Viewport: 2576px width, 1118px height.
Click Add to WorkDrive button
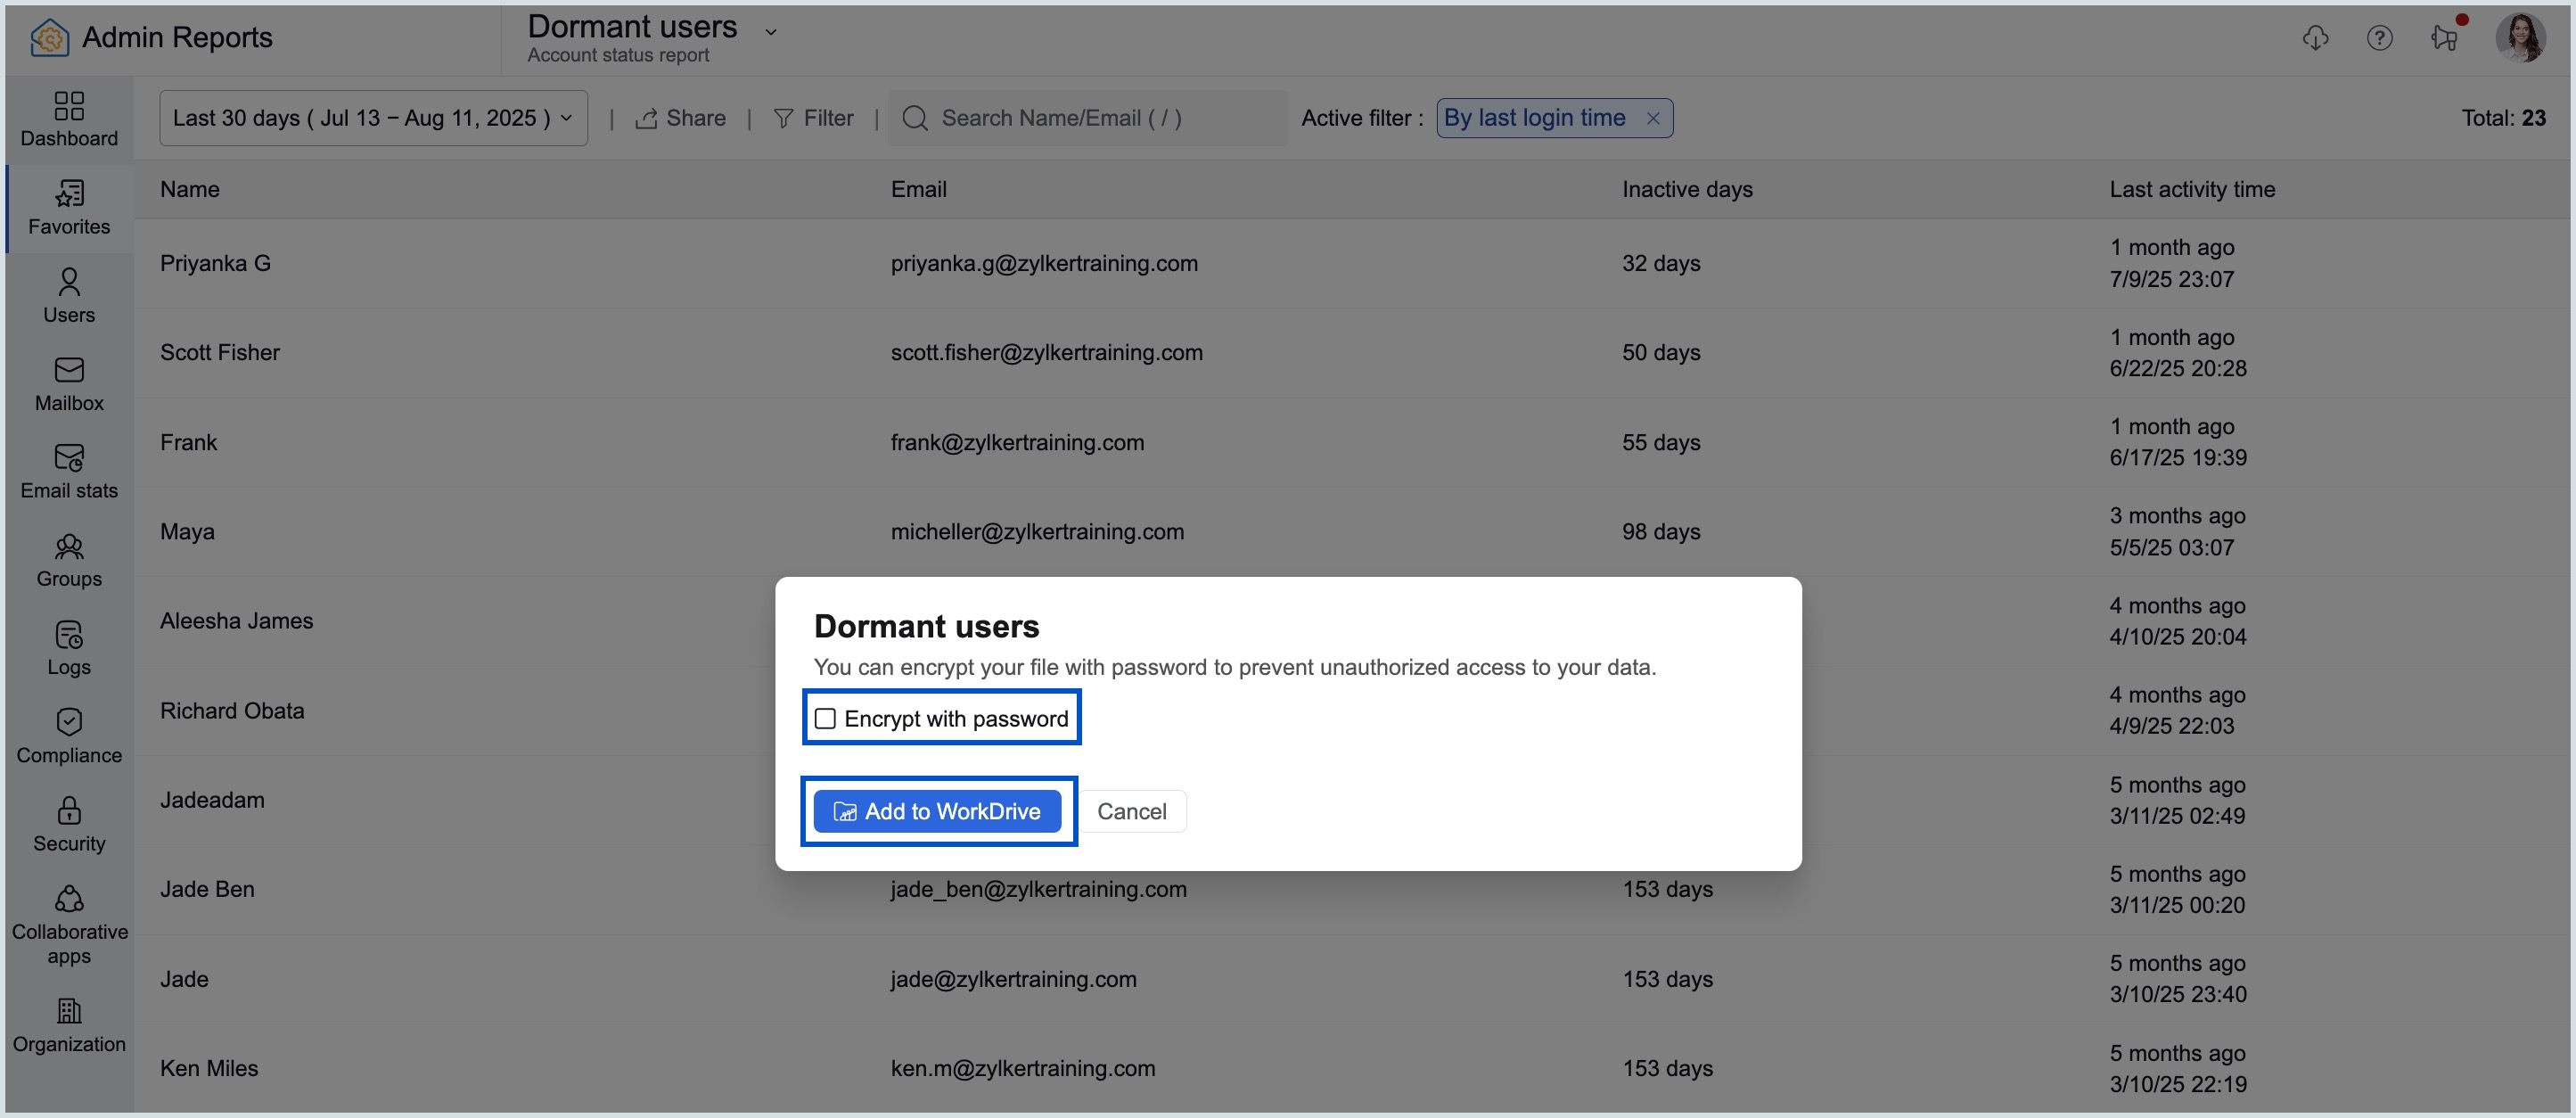coord(937,811)
